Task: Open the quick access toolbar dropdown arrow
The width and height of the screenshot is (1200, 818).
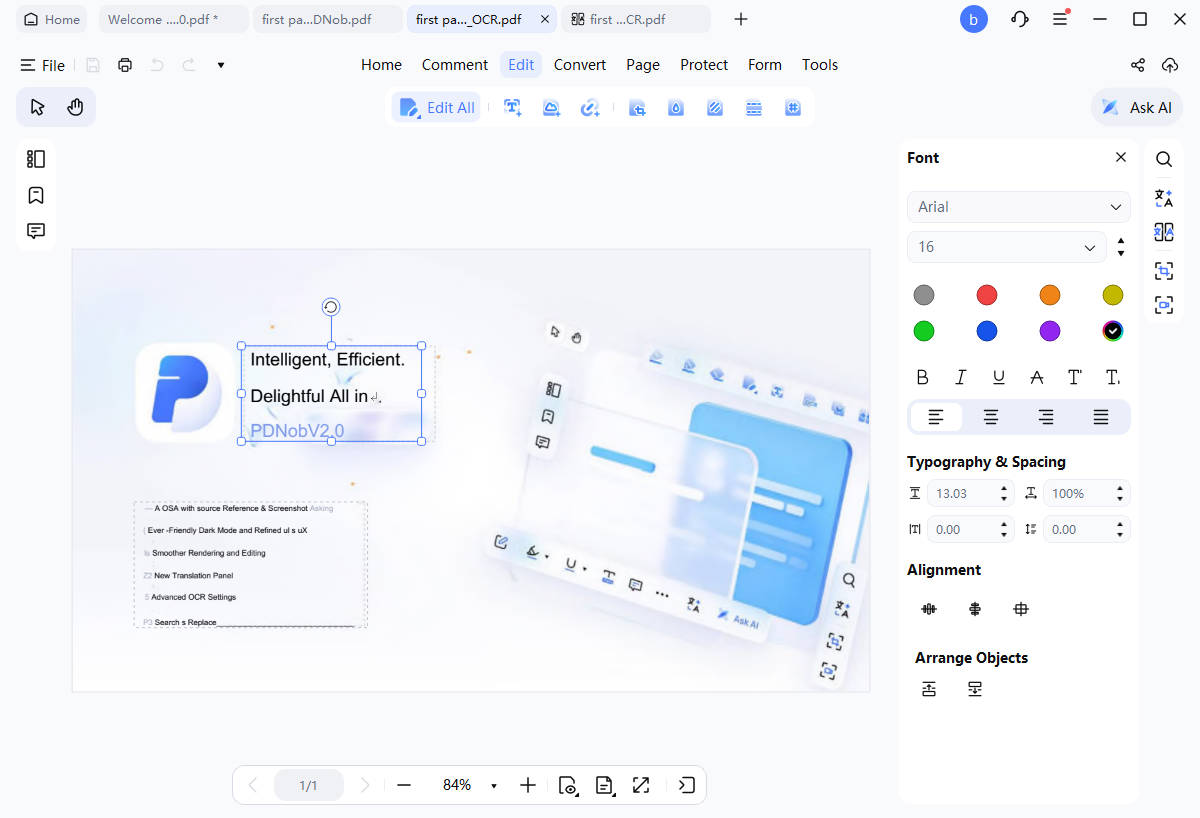Action: pyautogui.click(x=221, y=65)
